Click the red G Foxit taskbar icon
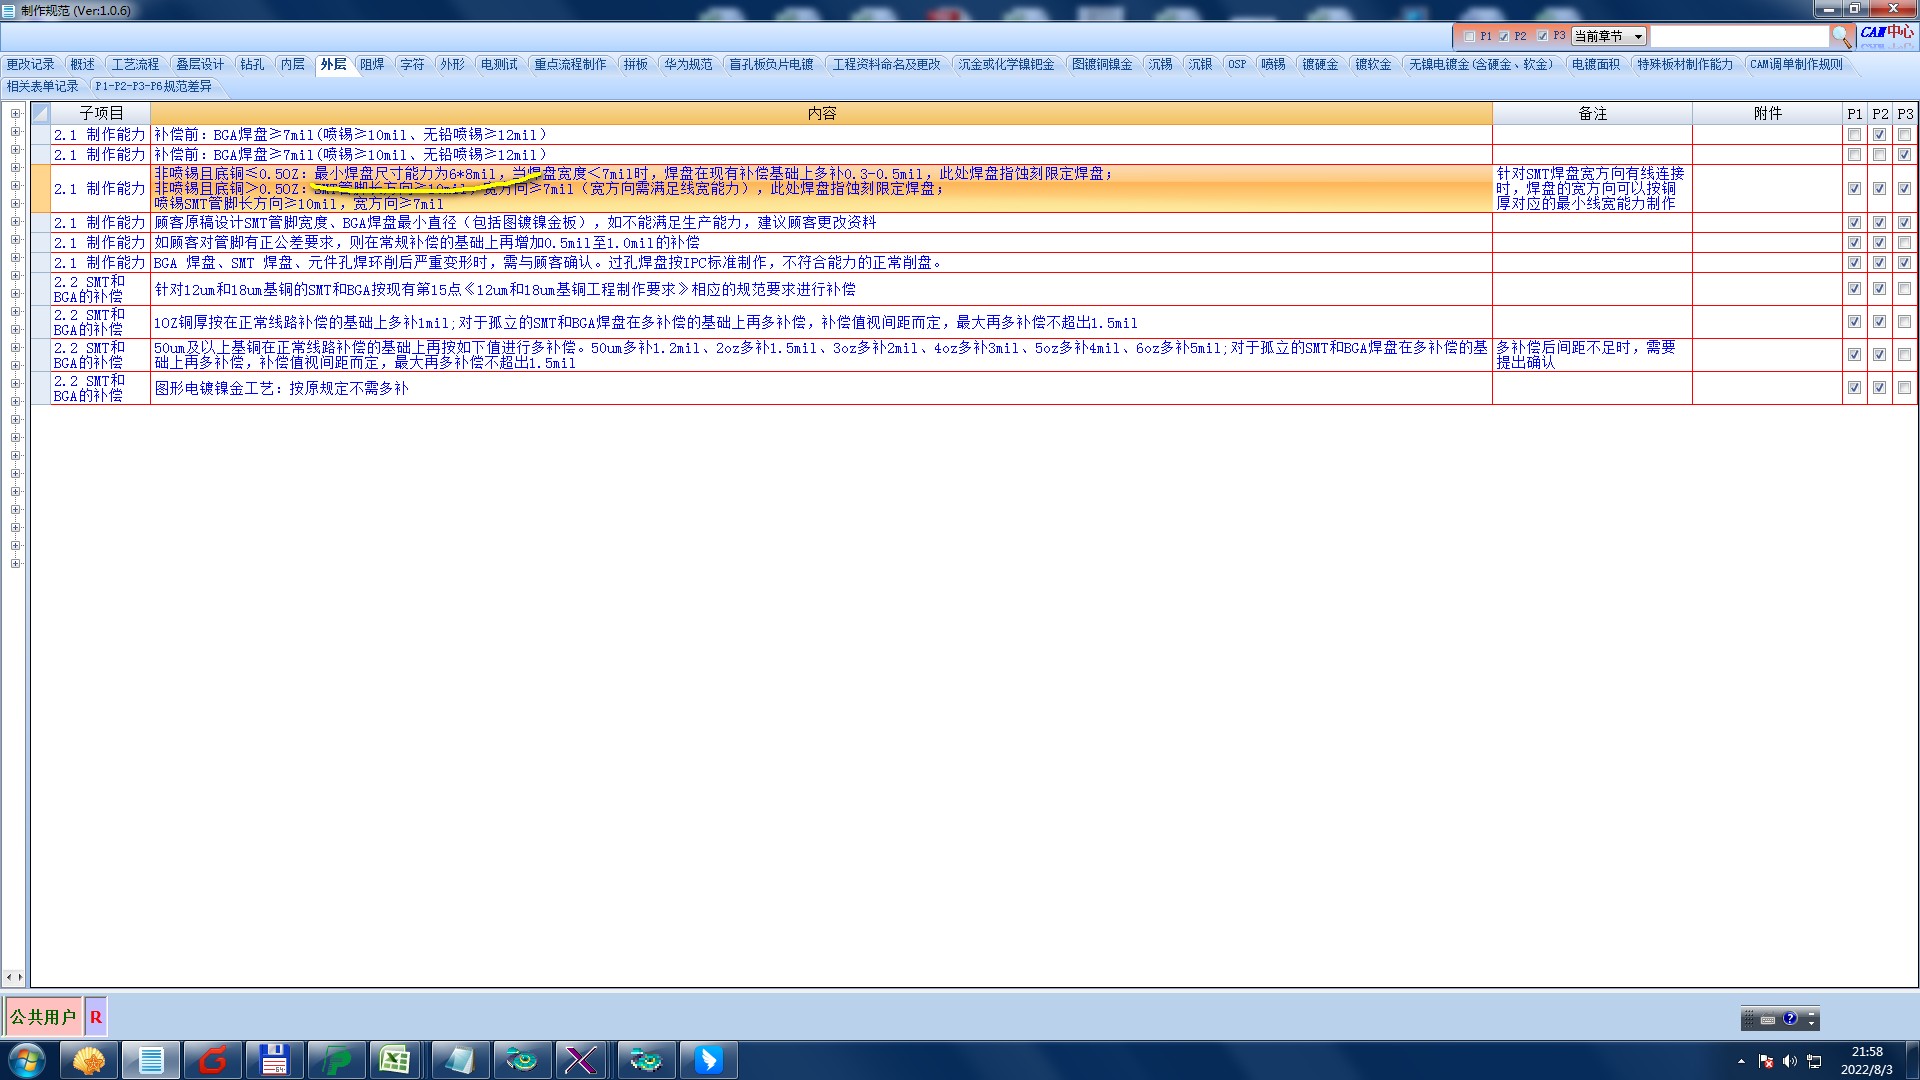This screenshot has width=1920, height=1080. [213, 1060]
